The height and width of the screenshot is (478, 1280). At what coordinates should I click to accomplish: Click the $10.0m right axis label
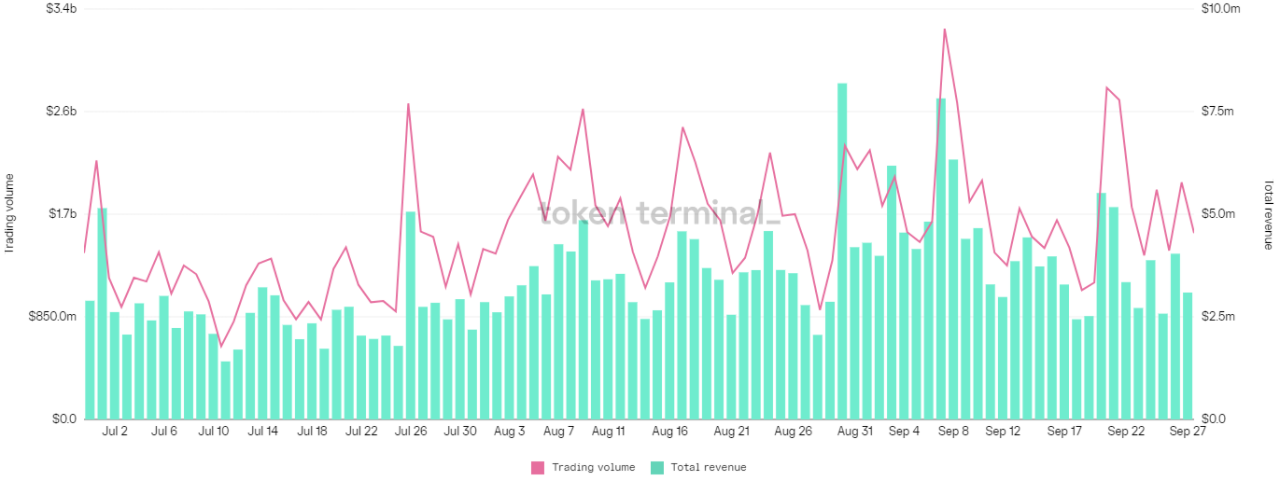tap(1221, 9)
